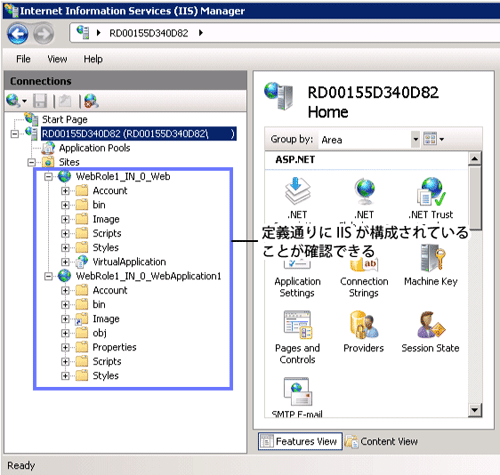The height and width of the screenshot is (475, 500).
Task: Collapse the Sites node
Action: coord(31,162)
